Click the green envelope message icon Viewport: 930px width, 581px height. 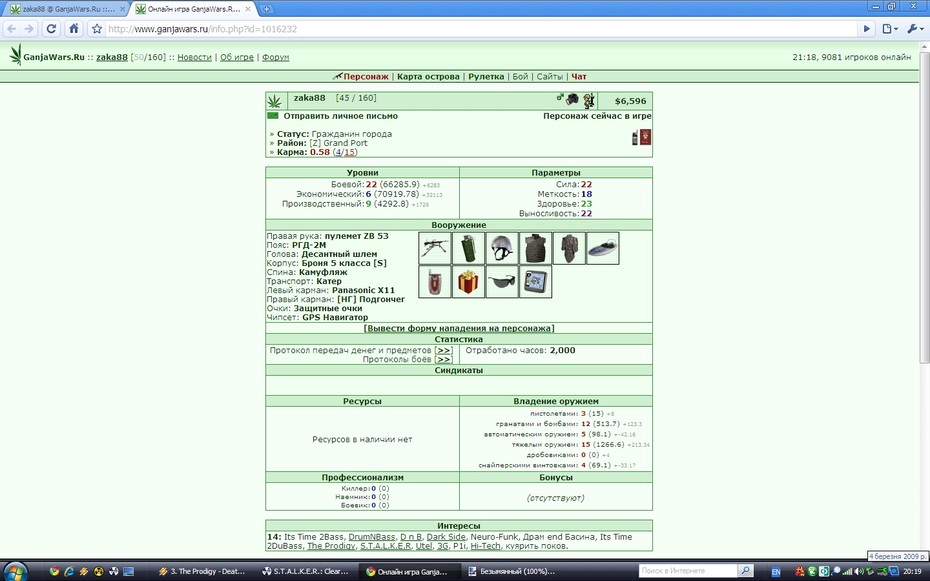click(x=273, y=116)
